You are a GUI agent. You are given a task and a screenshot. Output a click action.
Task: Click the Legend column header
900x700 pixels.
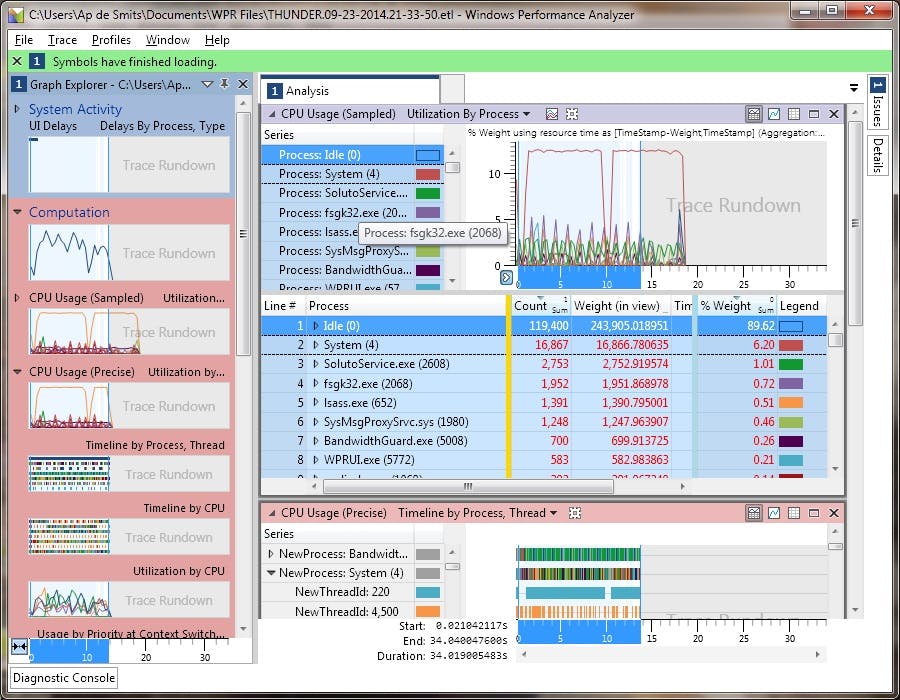tap(802, 306)
